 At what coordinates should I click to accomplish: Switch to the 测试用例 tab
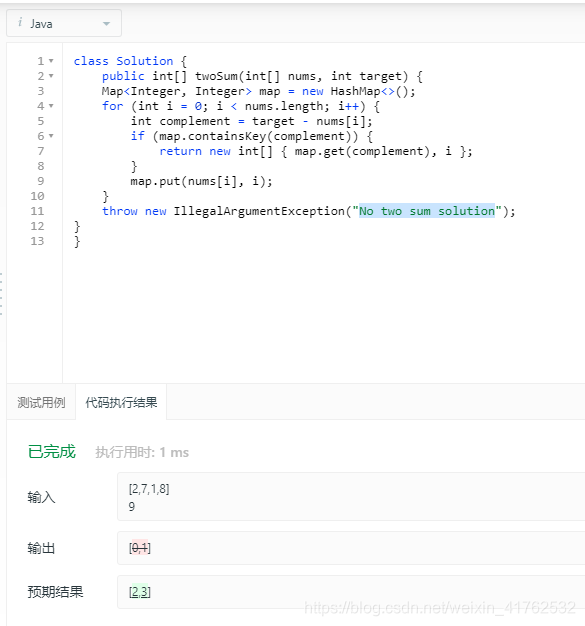(41, 402)
